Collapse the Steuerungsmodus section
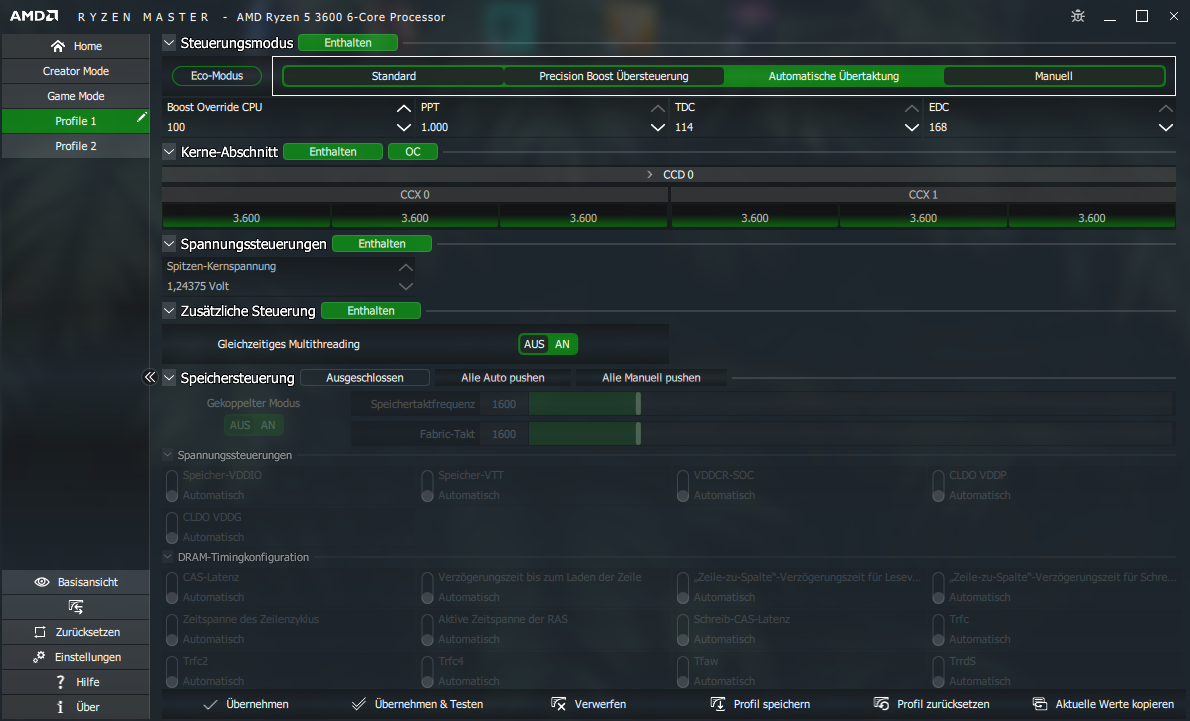This screenshot has height=721, width=1190. (169, 43)
